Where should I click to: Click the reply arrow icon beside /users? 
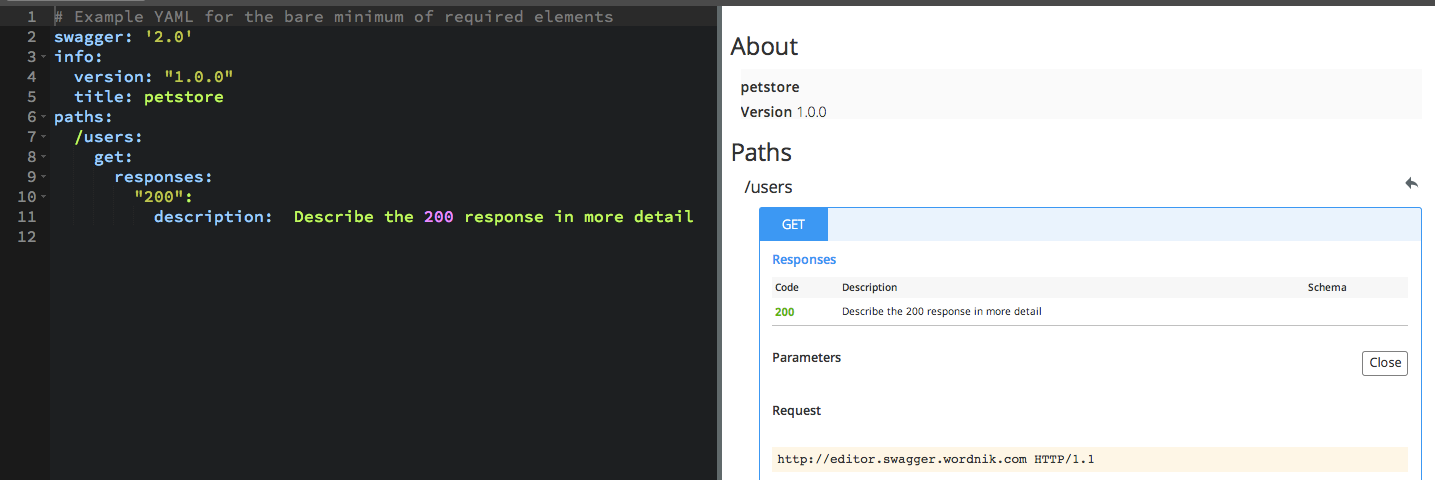pos(1411,184)
